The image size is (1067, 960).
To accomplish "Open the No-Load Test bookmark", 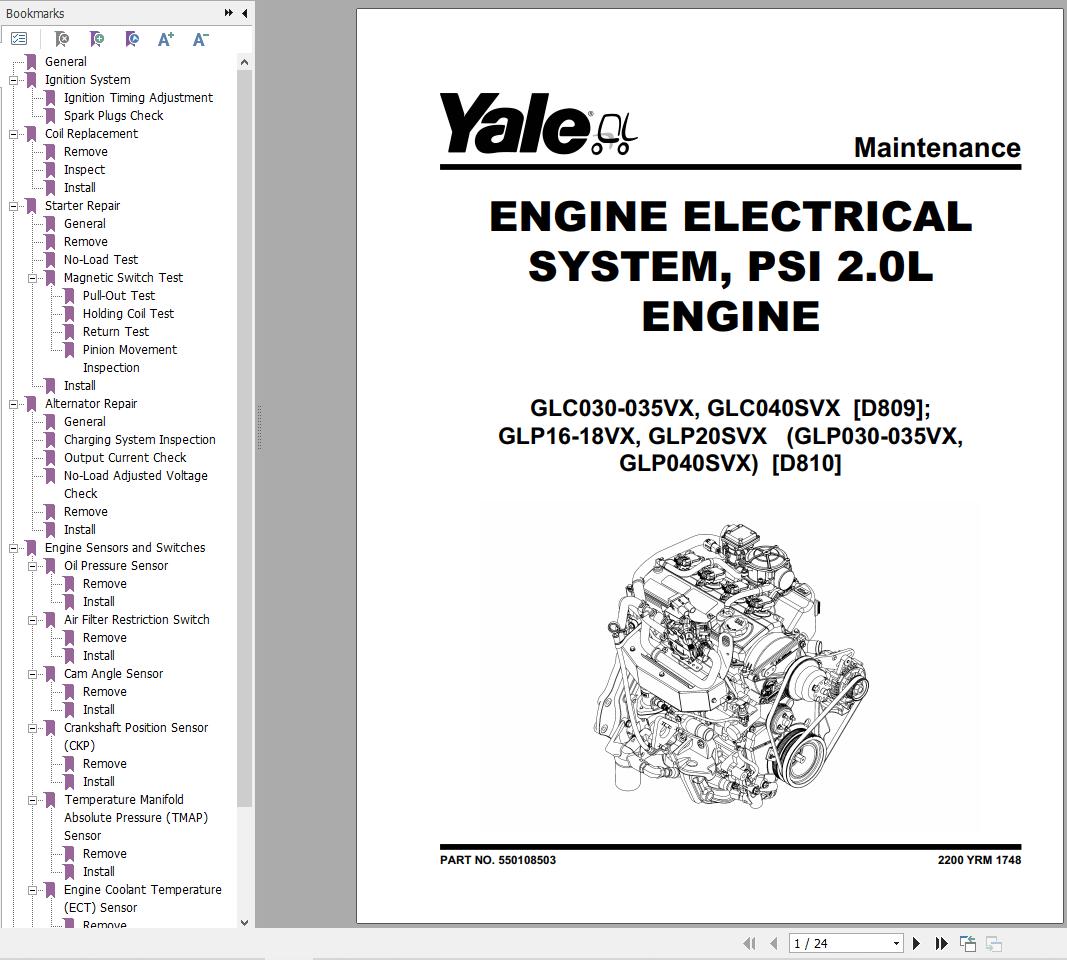I will click(x=101, y=260).
